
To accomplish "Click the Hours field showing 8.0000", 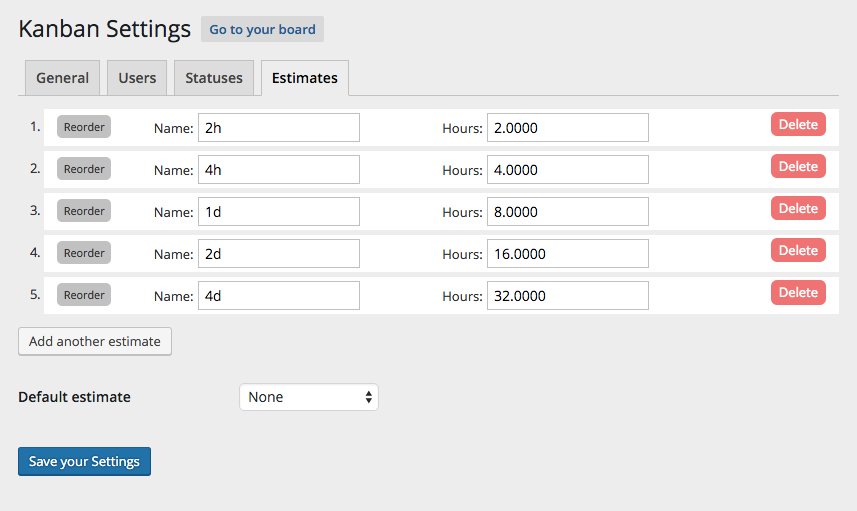I will click(568, 212).
